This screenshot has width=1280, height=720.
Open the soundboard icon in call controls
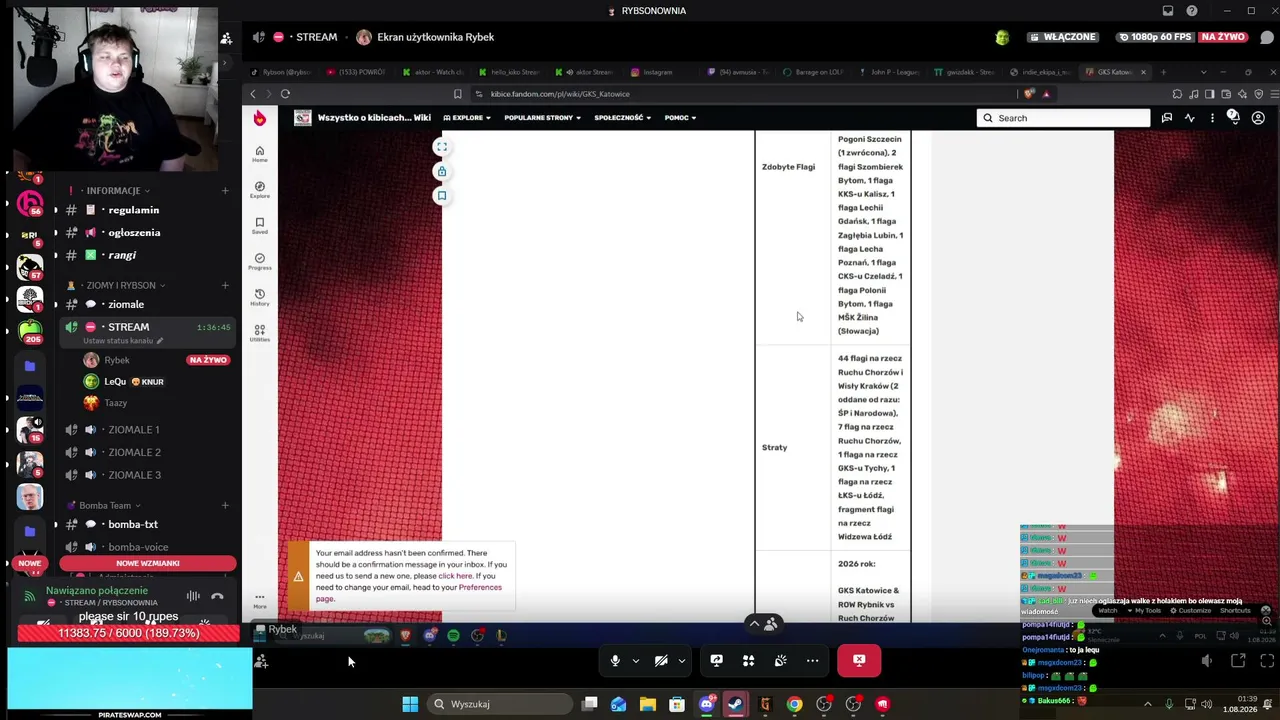[780, 661]
